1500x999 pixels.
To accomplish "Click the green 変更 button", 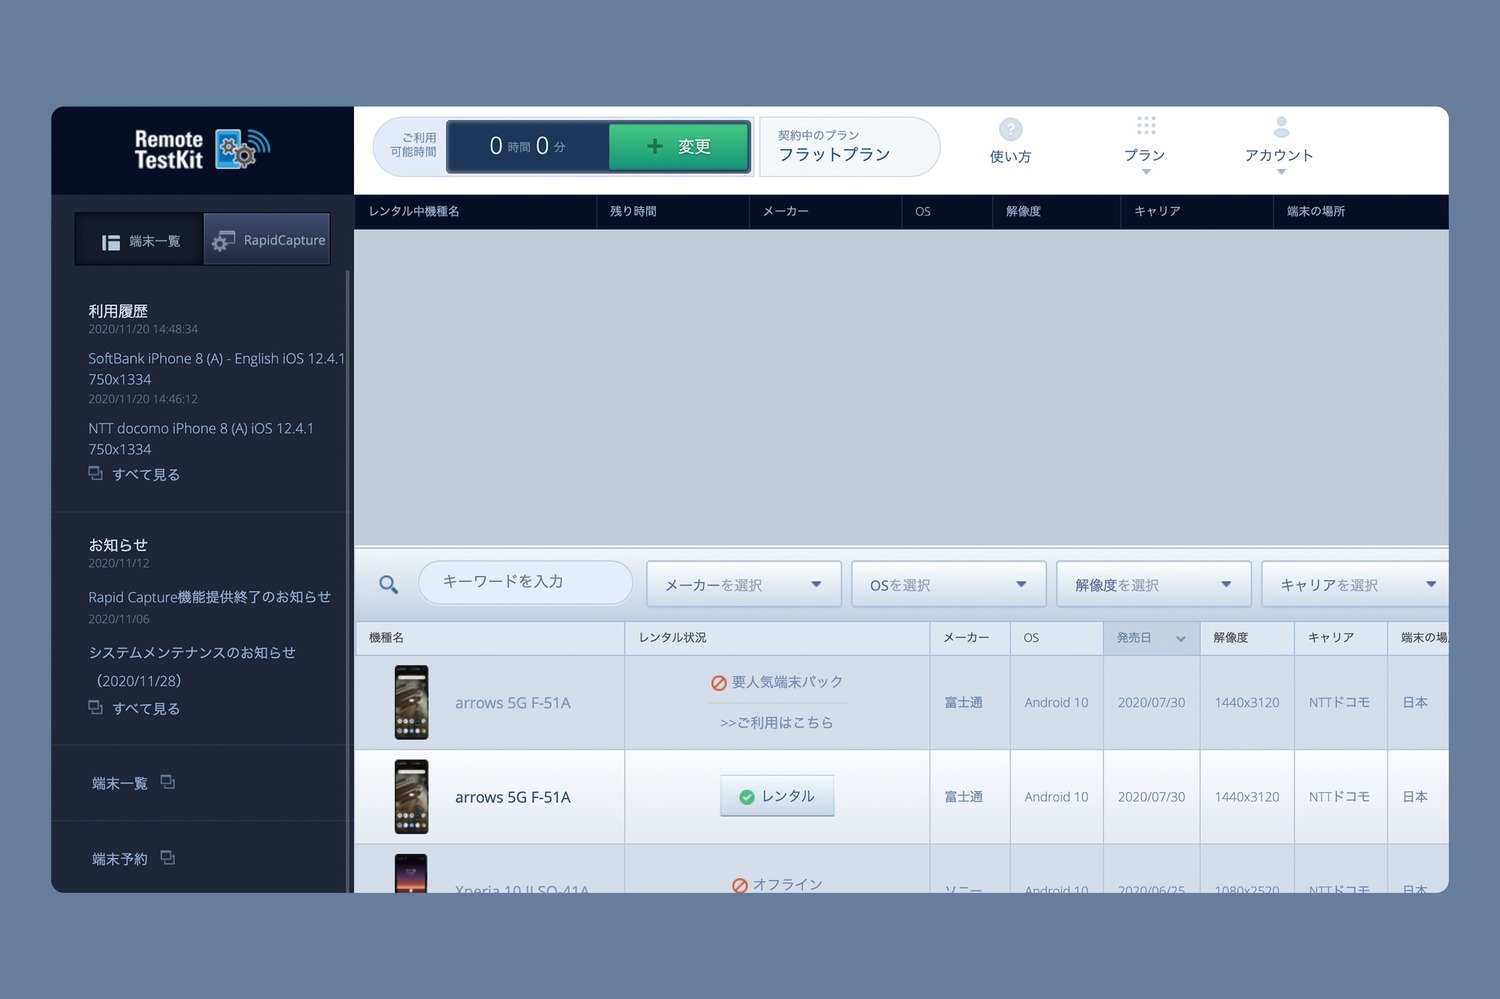I will [x=679, y=146].
